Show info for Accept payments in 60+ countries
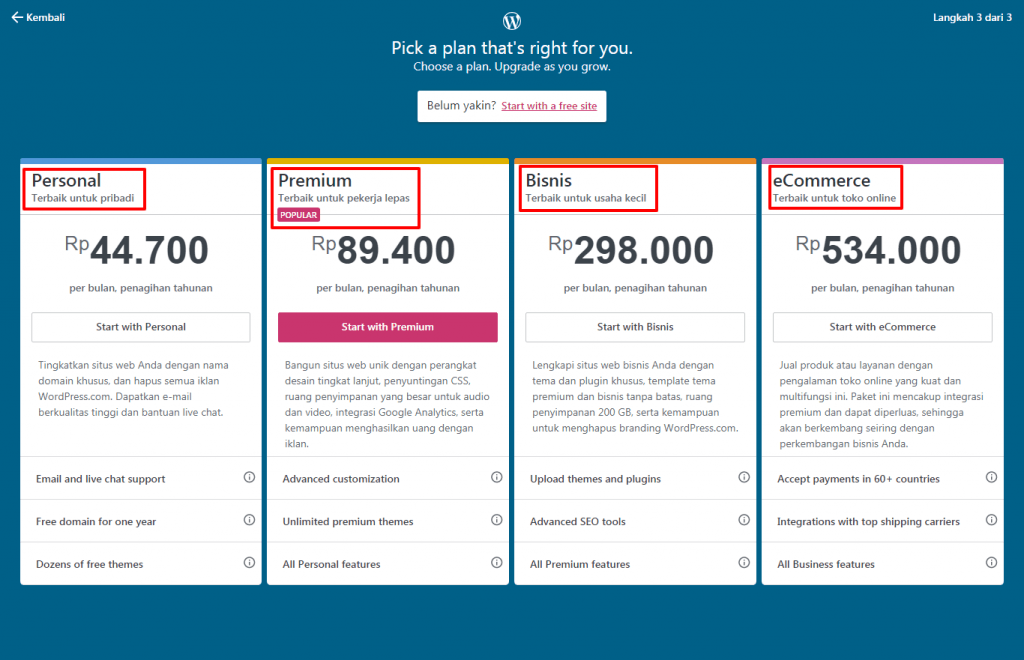 [991, 478]
